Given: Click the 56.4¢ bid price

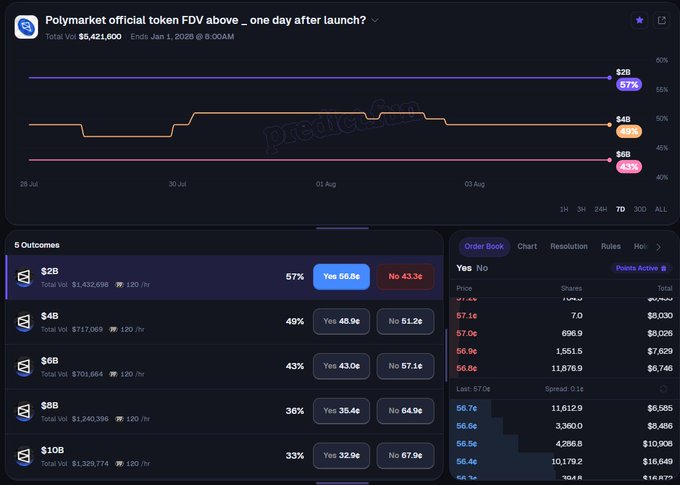Looking at the screenshot, I should point(467,462).
